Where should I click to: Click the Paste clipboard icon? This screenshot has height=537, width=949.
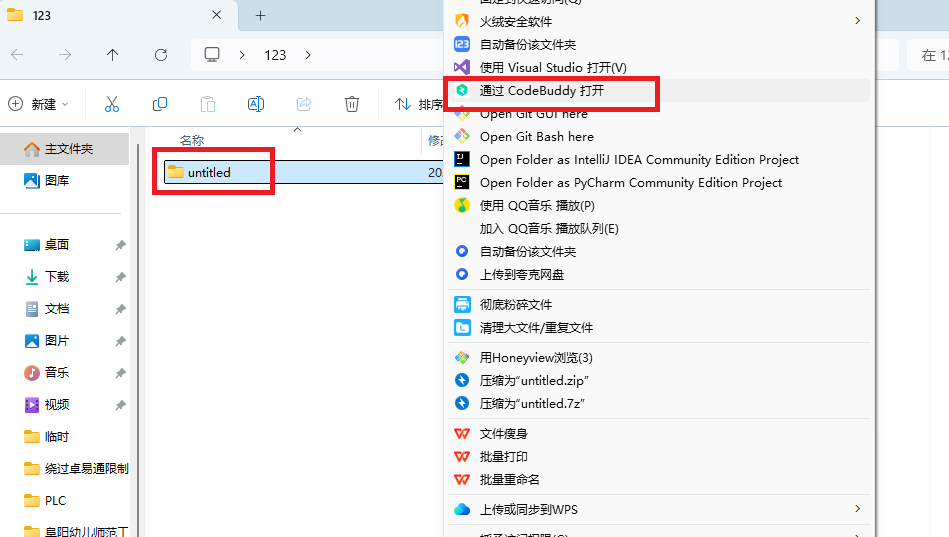(208, 104)
